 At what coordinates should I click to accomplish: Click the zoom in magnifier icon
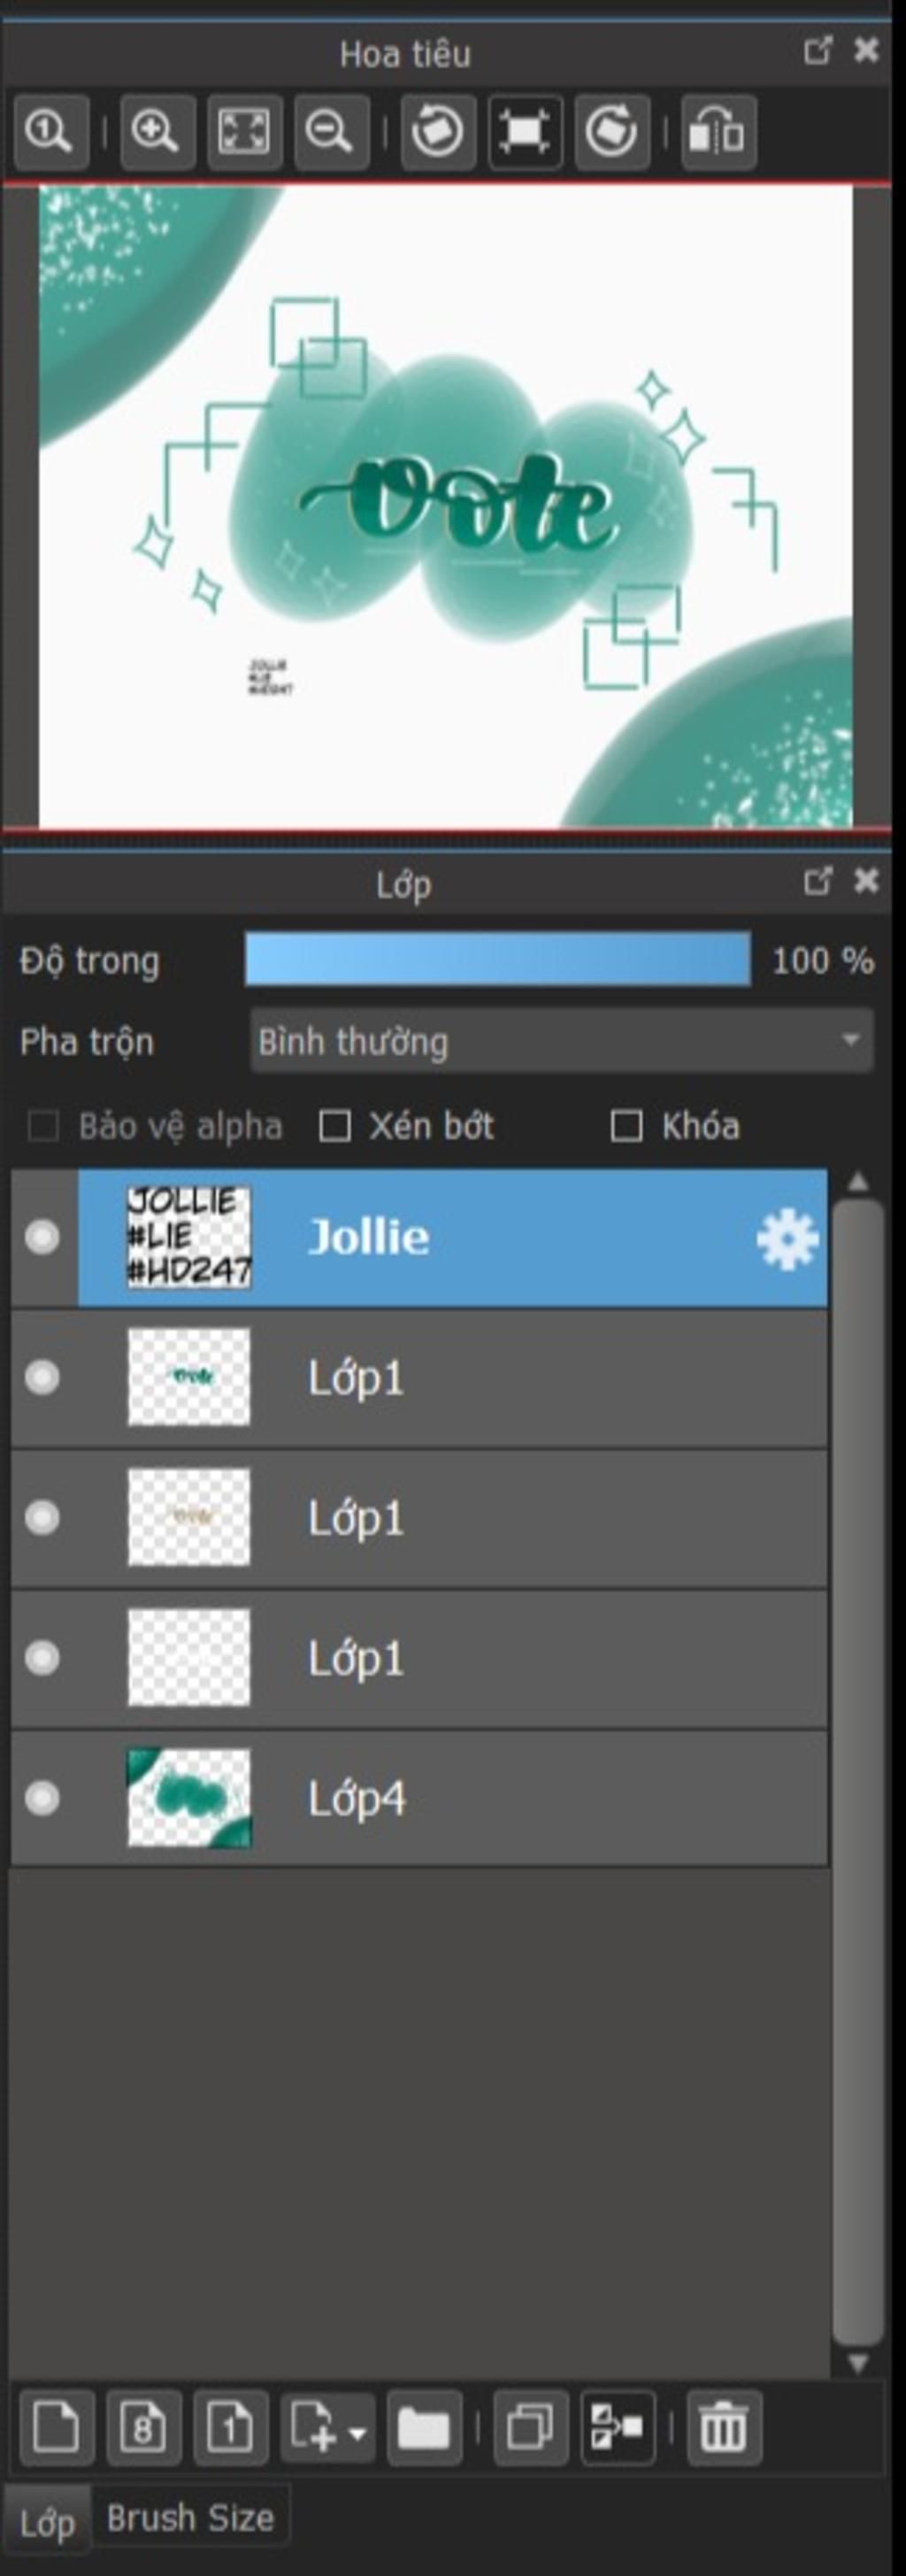click(x=157, y=132)
